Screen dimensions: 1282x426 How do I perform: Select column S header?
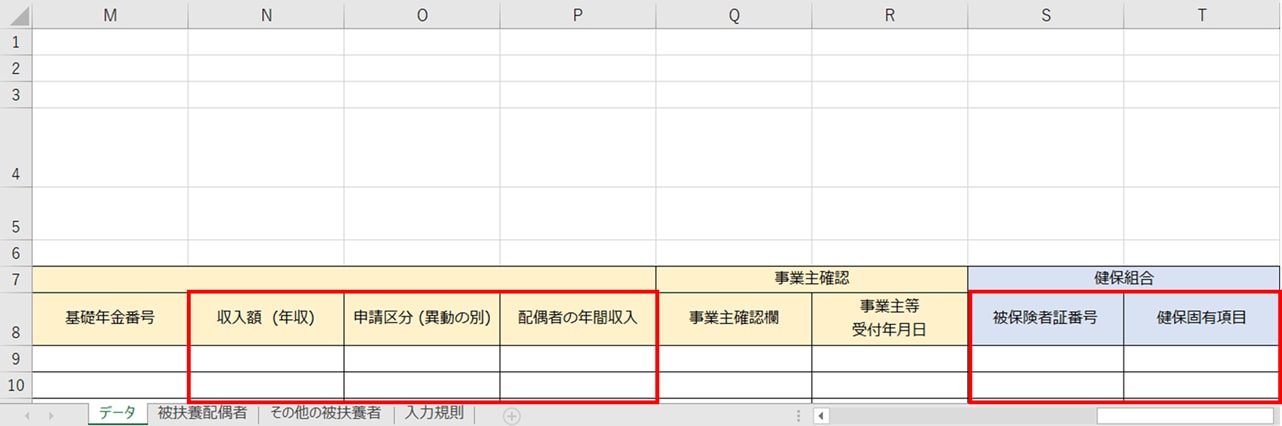coord(1046,15)
